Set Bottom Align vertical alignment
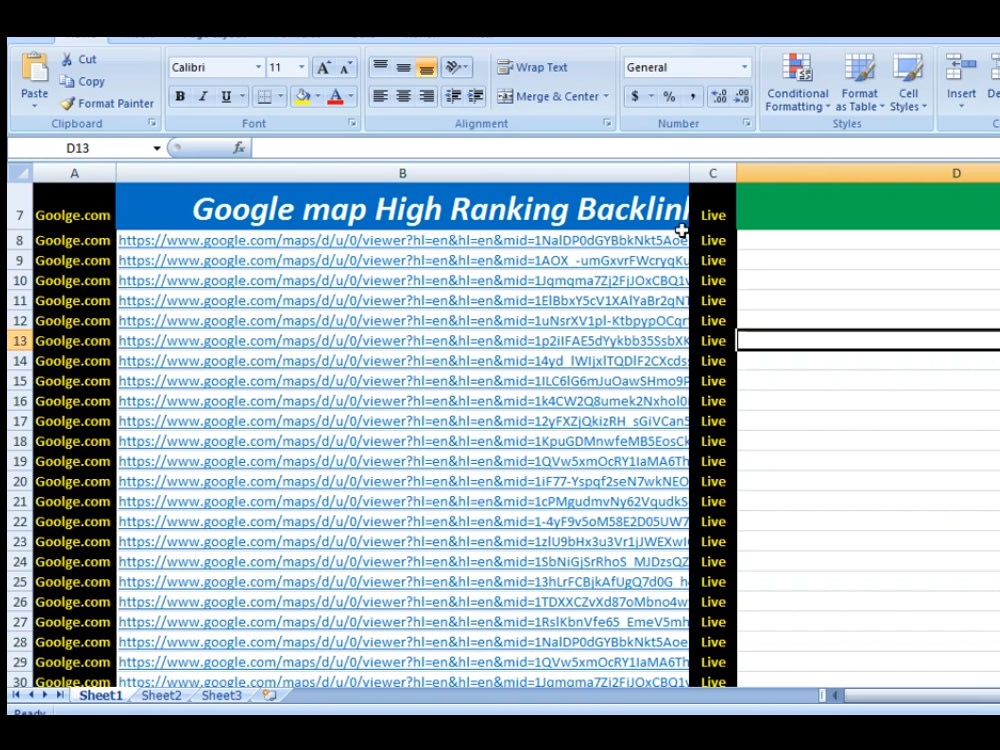Image resolution: width=1000 pixels, height=750 pixels. [426, 66]
